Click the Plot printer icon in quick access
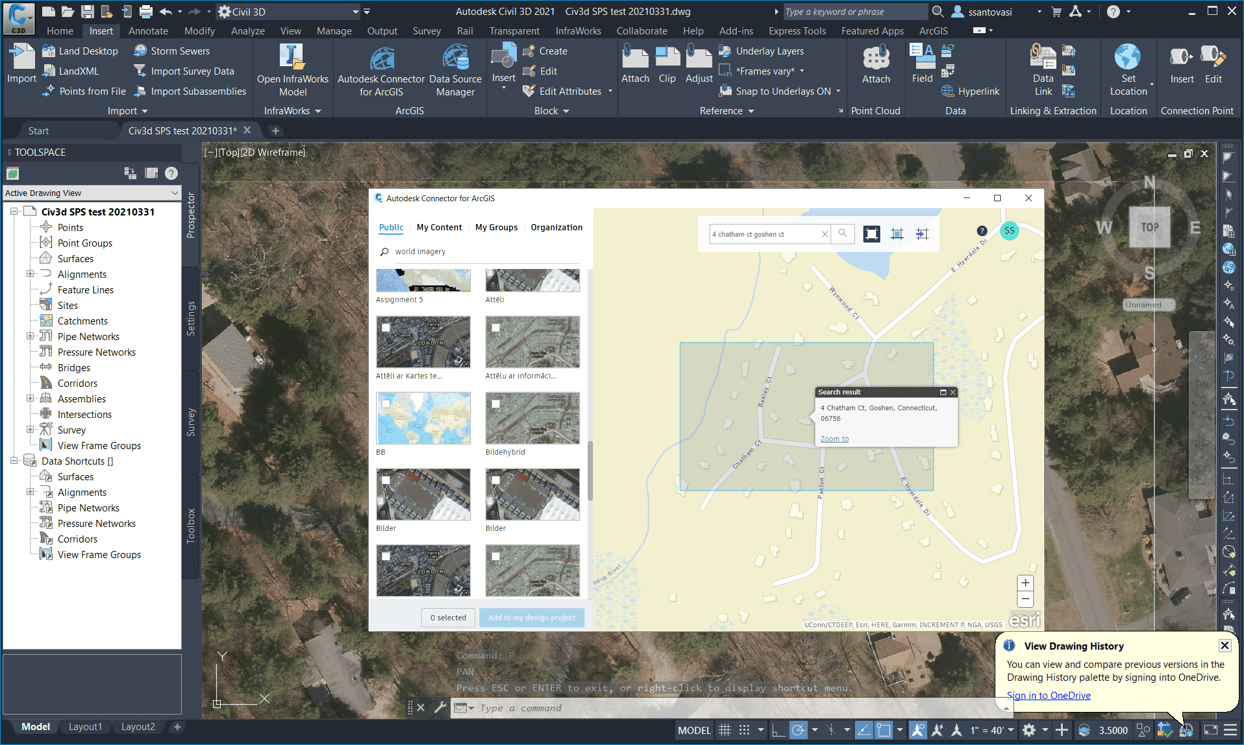 click(x=146, y=12)
